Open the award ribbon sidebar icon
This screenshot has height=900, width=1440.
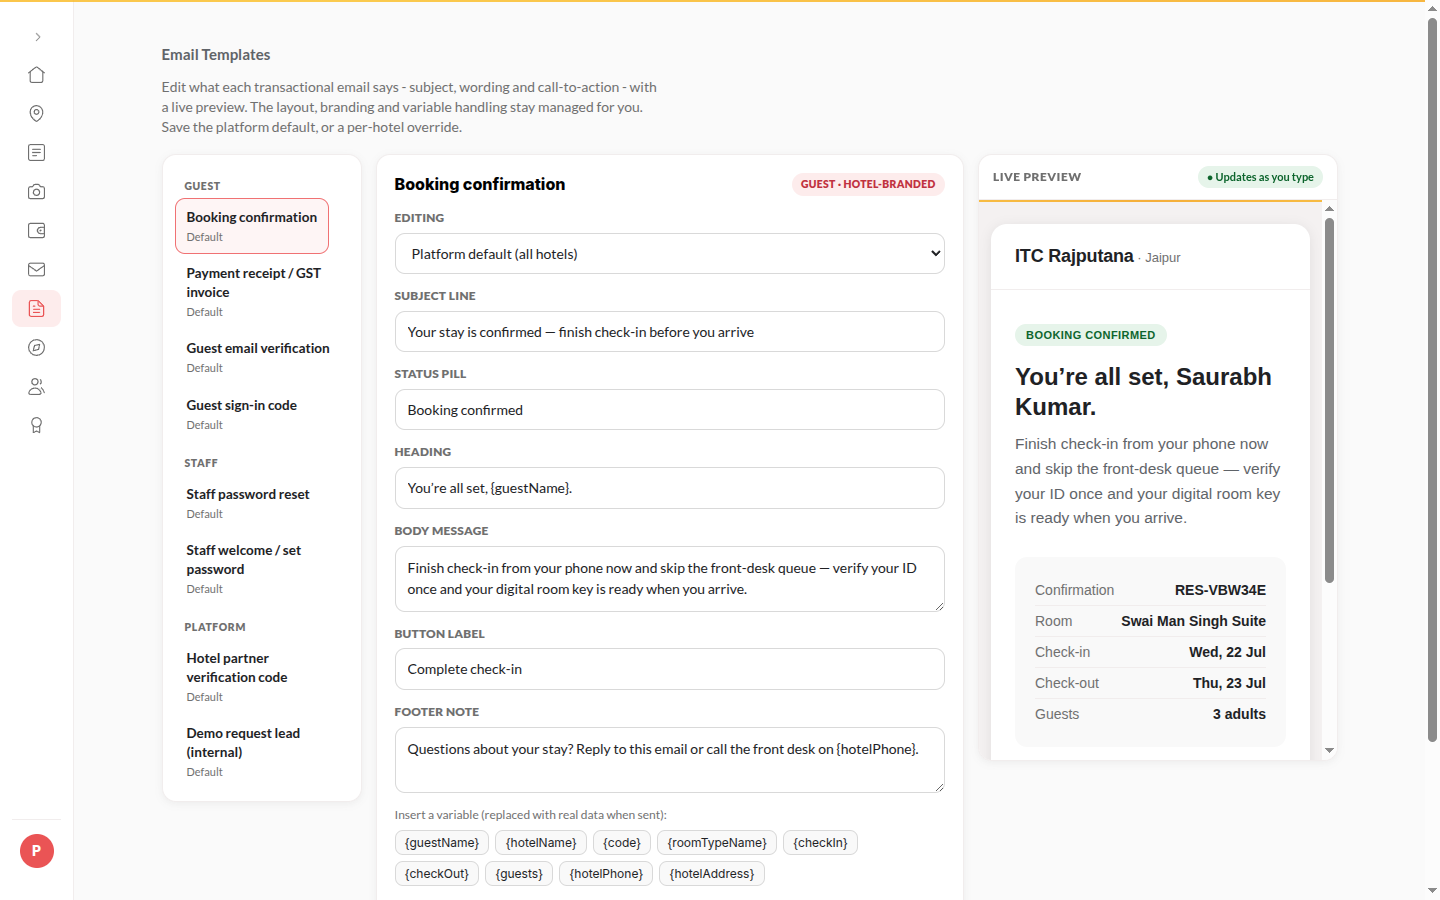click(37, 426)
